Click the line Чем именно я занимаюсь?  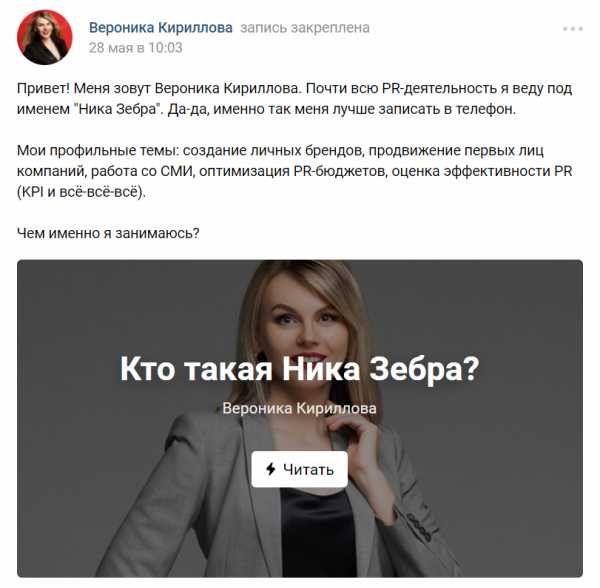108,233
